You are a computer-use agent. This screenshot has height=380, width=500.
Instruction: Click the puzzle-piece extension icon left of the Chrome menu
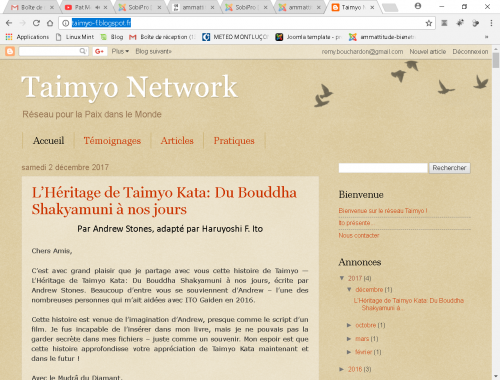coord(476,23)
